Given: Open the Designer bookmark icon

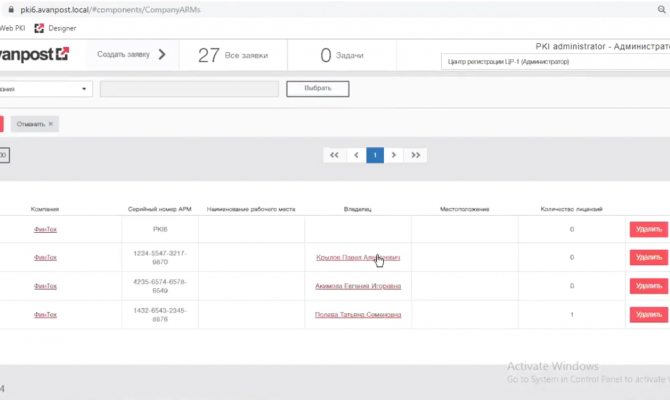Looking at the screenshot, I should [39, 28].
